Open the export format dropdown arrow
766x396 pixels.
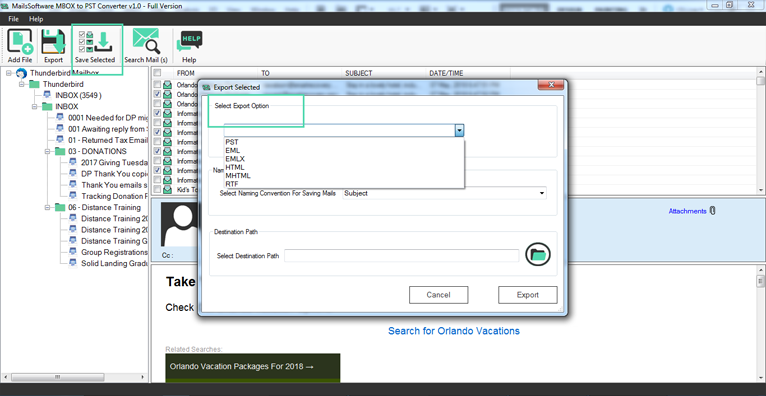pos(459,130)
